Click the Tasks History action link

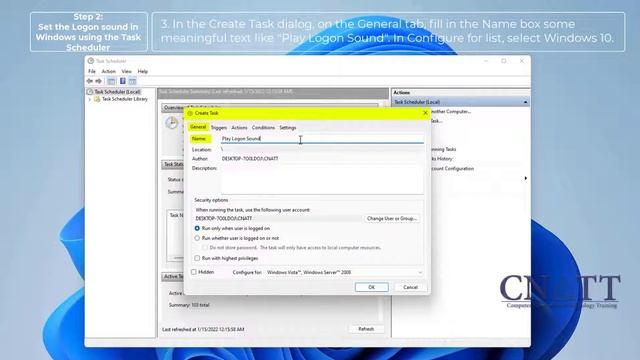[x=442, y=159]
